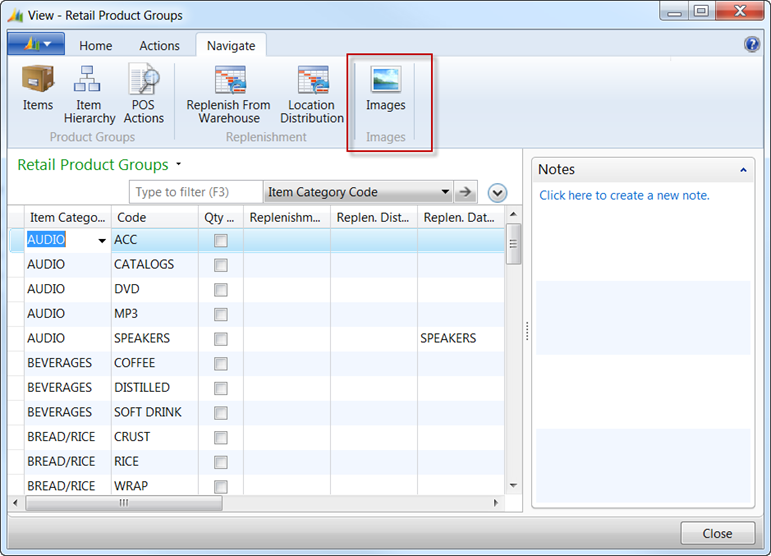Open the help icon in ribbon corner

click(752, 44)
